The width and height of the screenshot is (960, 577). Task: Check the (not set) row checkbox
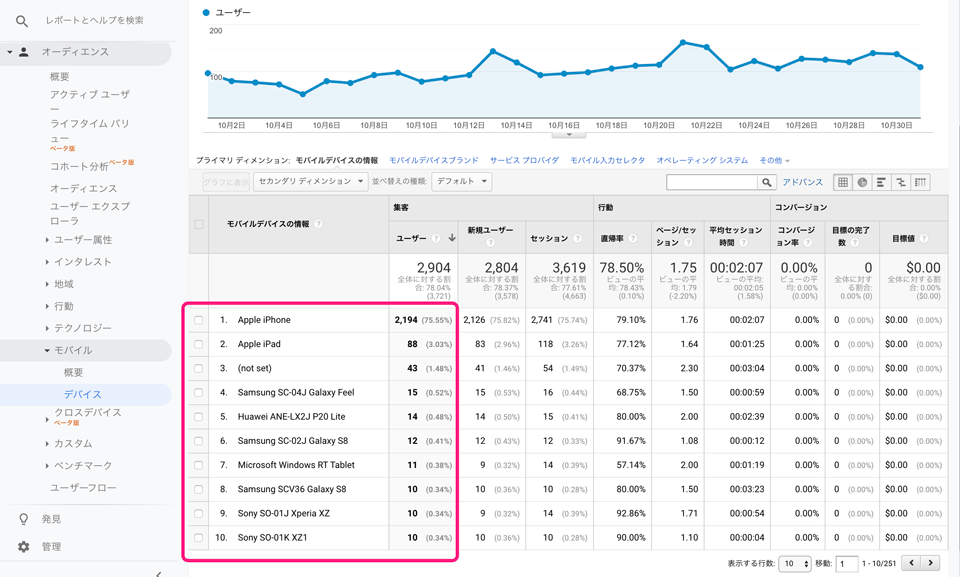(198, 368)
